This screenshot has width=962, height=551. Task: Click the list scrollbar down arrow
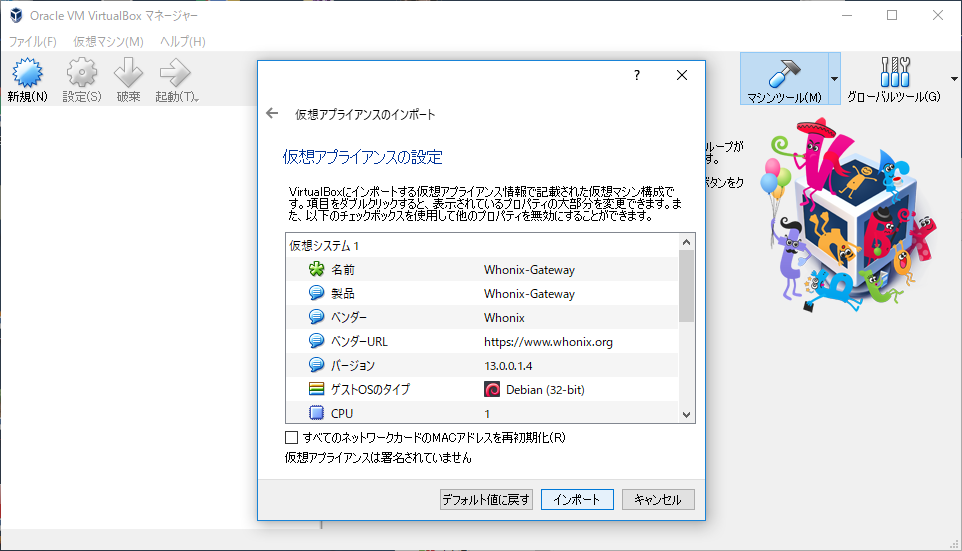click(x=687, y=415)
